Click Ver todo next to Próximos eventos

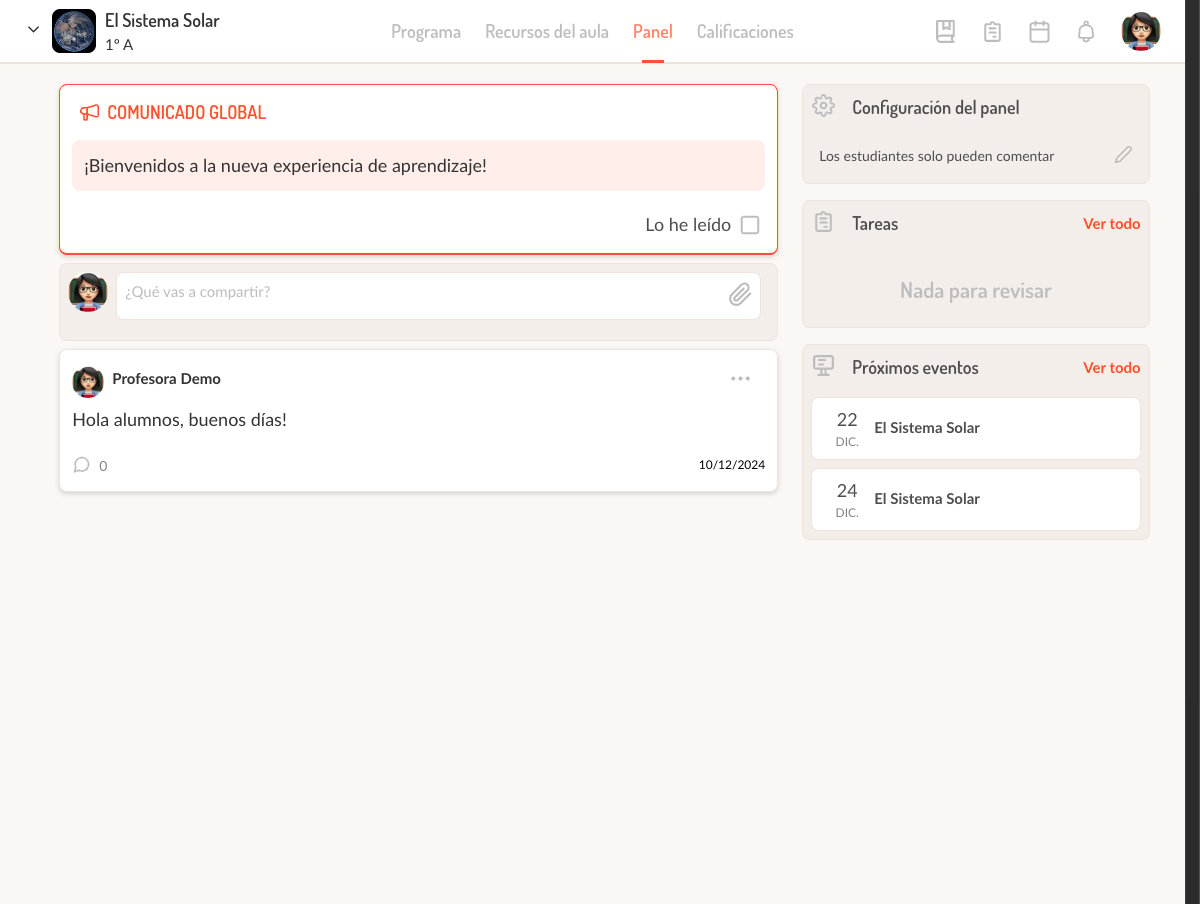click(x=1111, y=368)
